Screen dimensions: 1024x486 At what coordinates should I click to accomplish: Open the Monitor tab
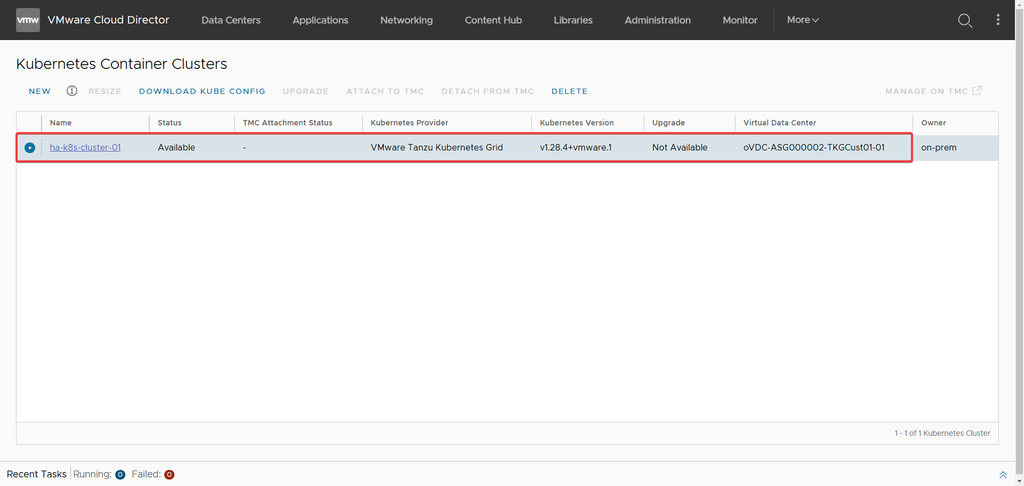740,20
